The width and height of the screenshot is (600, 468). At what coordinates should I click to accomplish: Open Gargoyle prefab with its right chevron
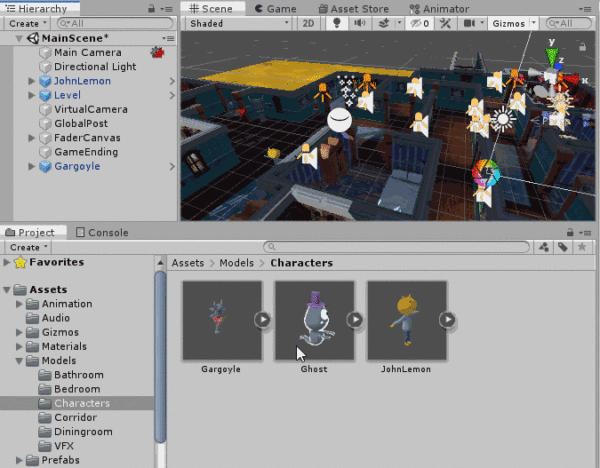tap(172, 166)
